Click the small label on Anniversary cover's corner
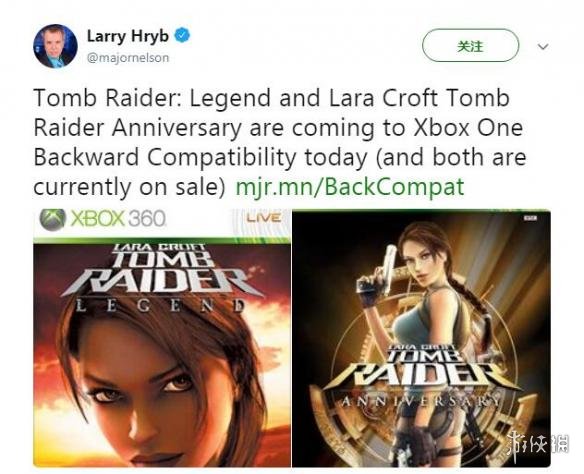 530,219
